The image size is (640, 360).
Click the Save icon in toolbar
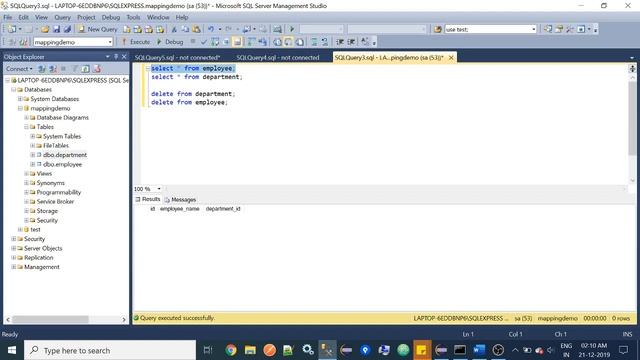point(56,29)
